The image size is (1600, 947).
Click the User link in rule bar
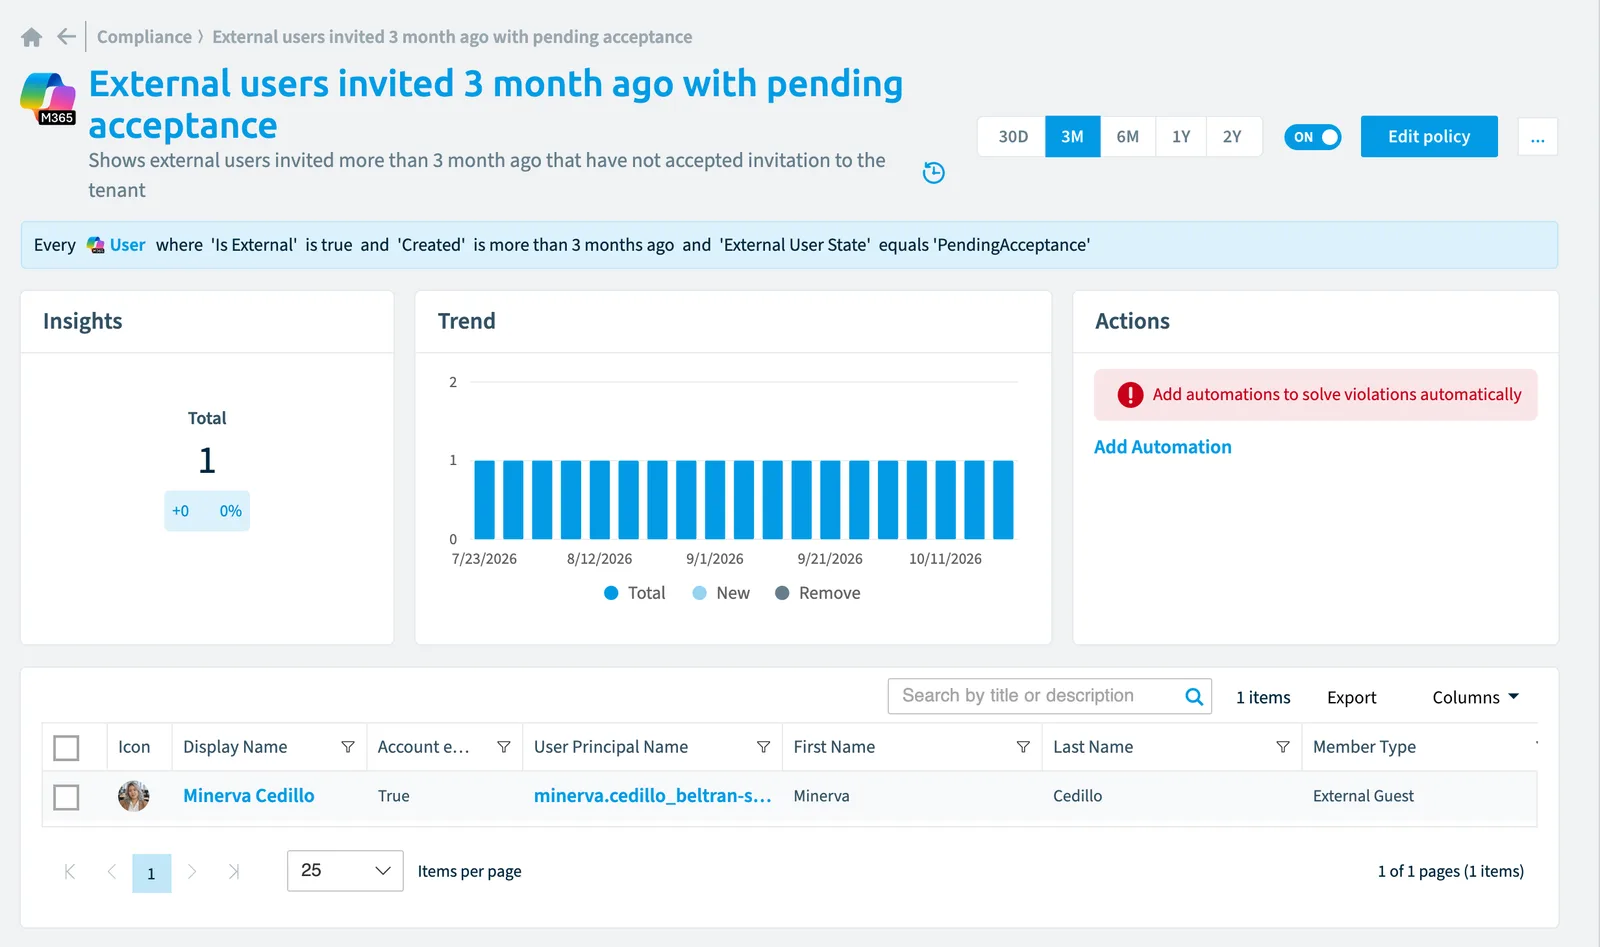click(127, 245)
